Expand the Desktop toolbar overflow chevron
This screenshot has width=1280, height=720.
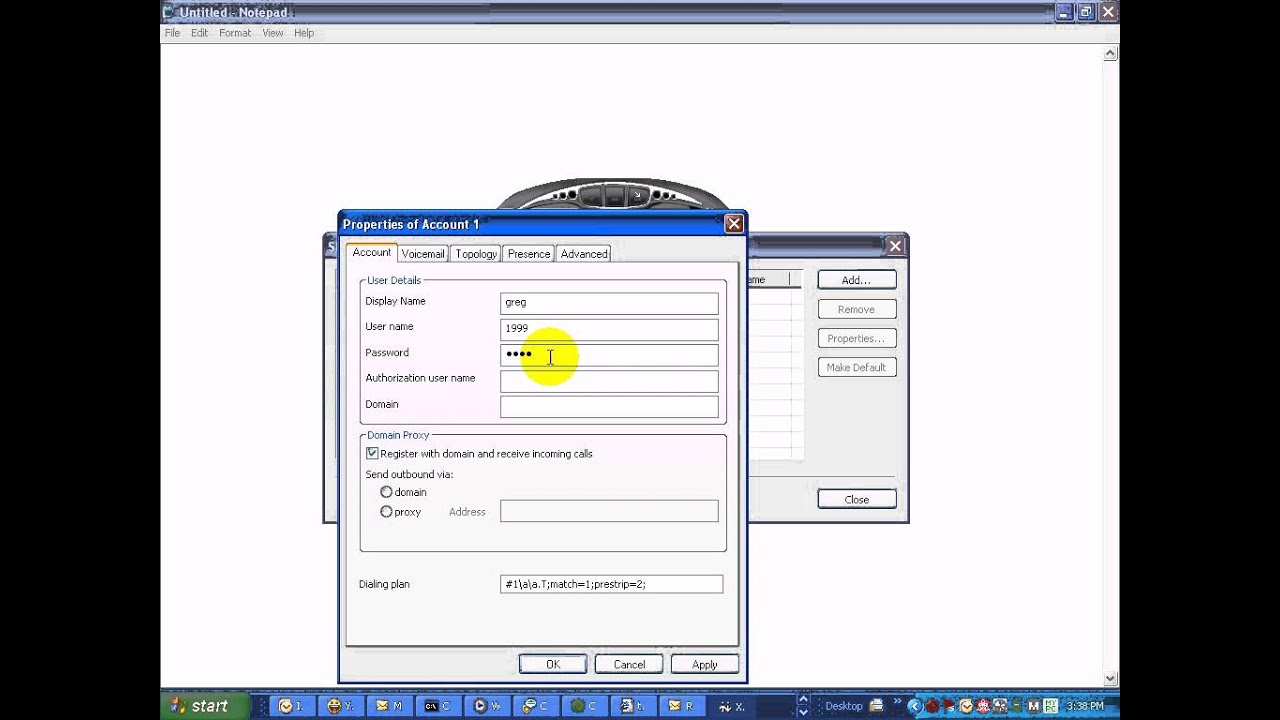coord(897,703)
